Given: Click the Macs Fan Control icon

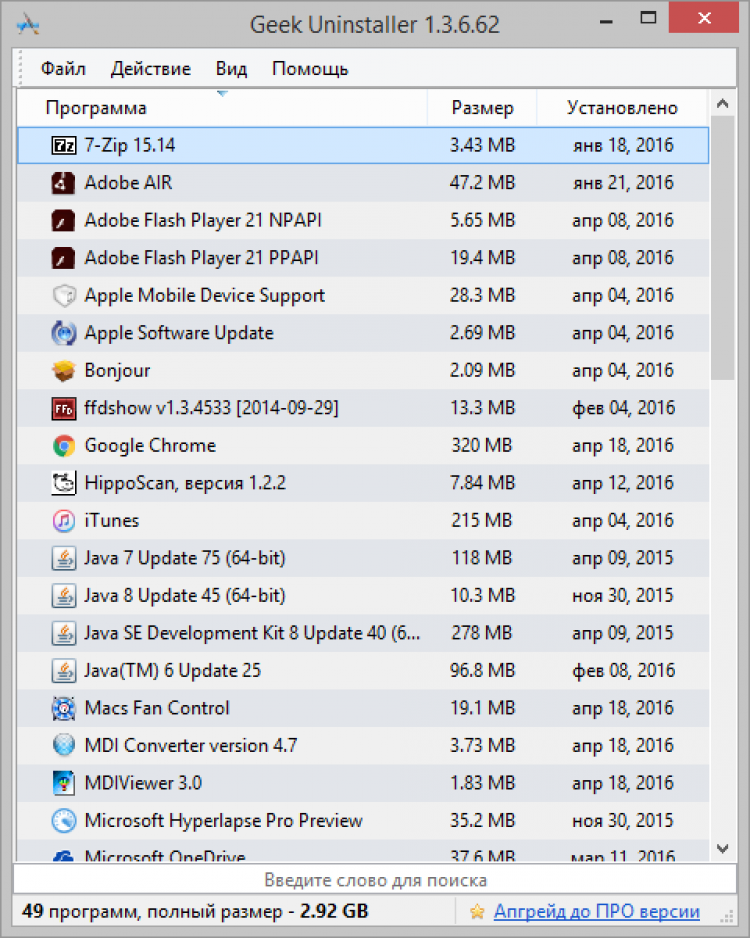Looking at the screenshot, I should coord(63,708).
